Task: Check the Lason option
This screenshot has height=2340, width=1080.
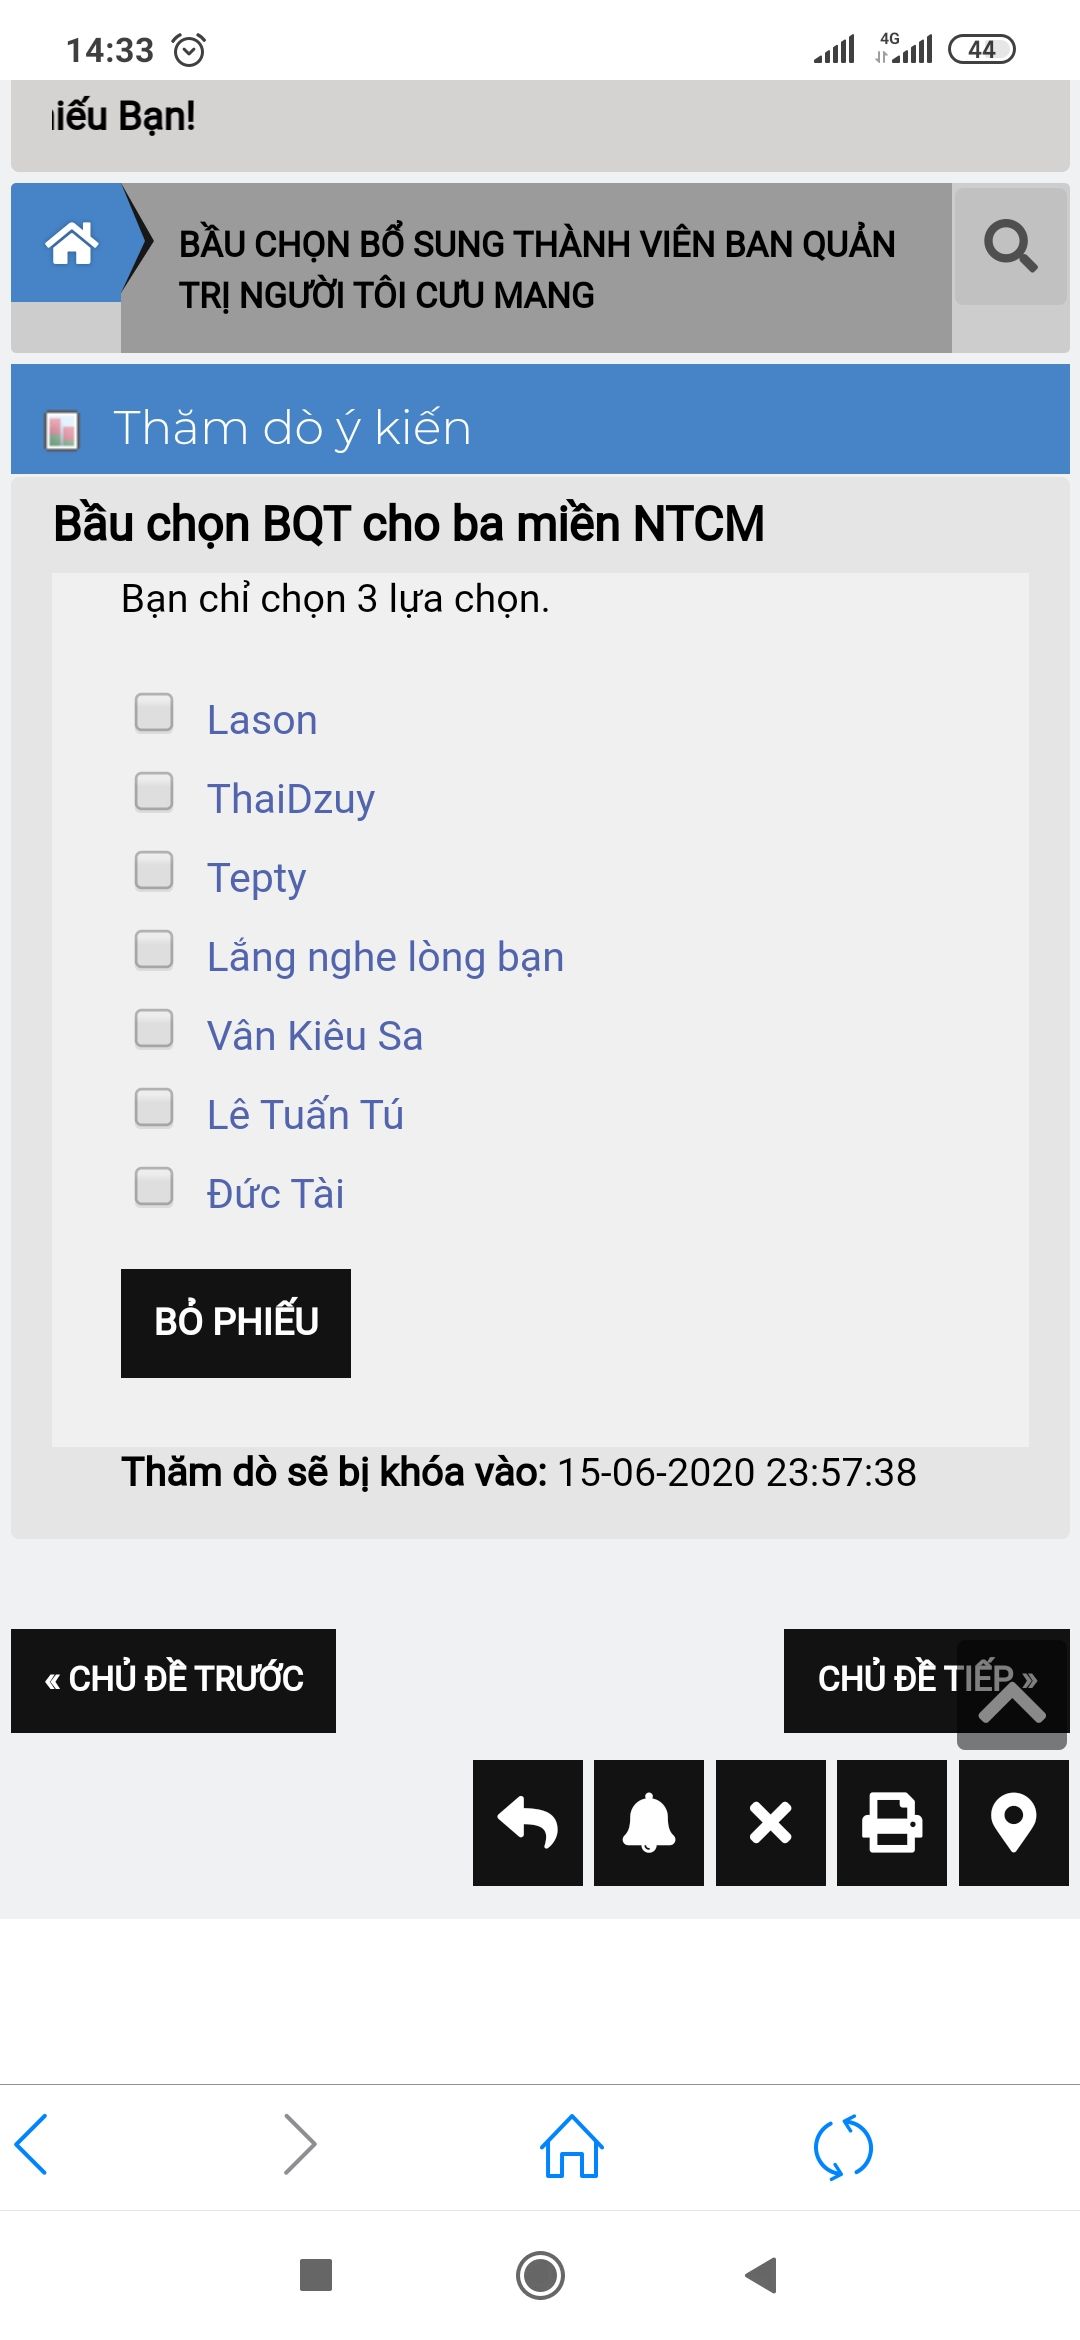Action: coord(154,713)
